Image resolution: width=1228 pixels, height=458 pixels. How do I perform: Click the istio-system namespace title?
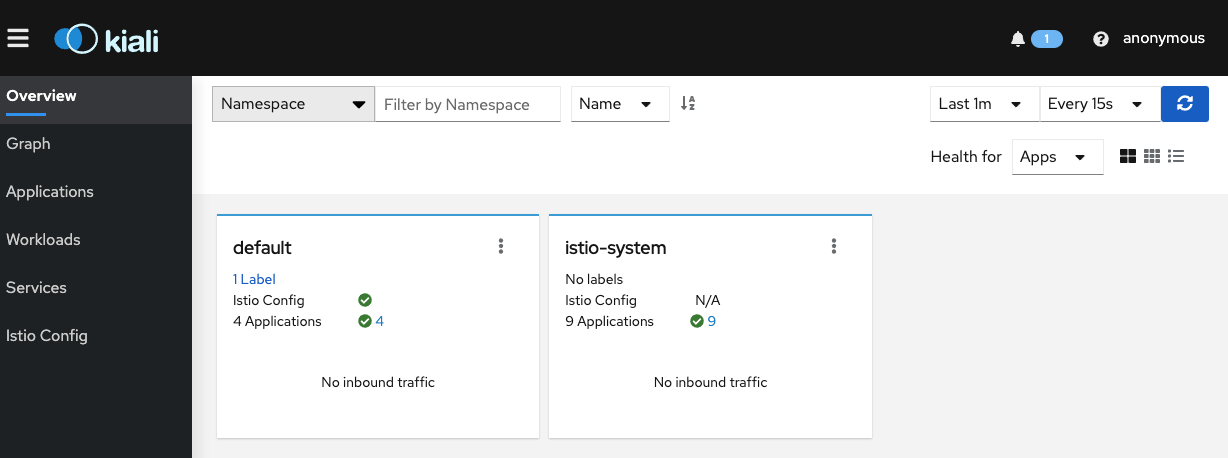[616, 247]
